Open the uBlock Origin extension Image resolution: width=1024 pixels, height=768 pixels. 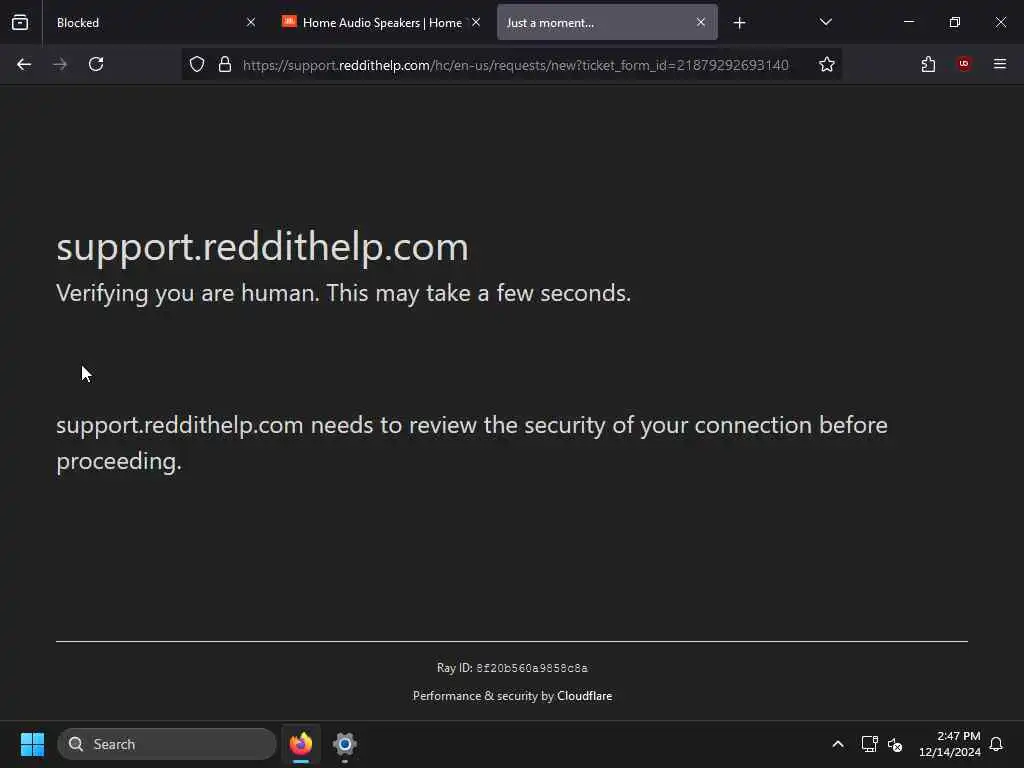pyautogui.click(x=964, y=64)
